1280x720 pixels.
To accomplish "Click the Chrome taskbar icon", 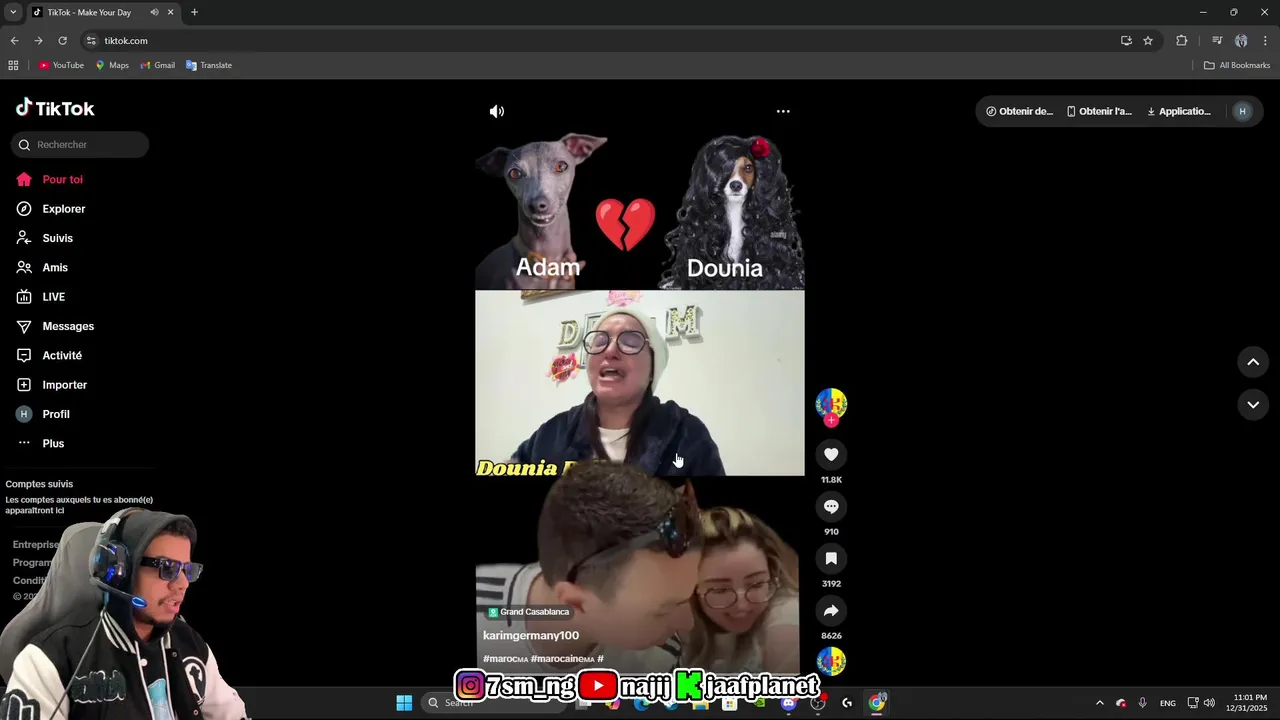I will 877,703.
